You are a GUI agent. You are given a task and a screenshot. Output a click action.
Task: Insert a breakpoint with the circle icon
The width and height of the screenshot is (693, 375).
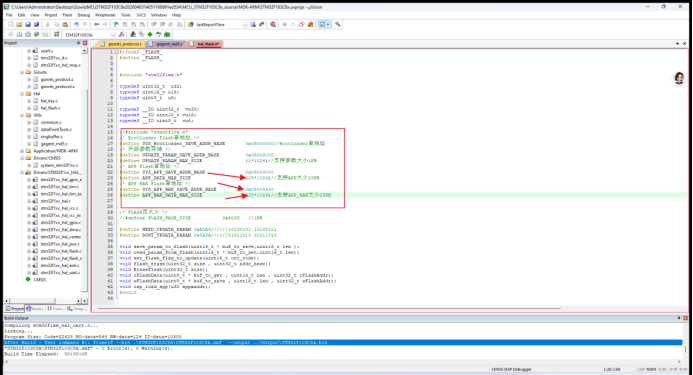coord(284,24)
